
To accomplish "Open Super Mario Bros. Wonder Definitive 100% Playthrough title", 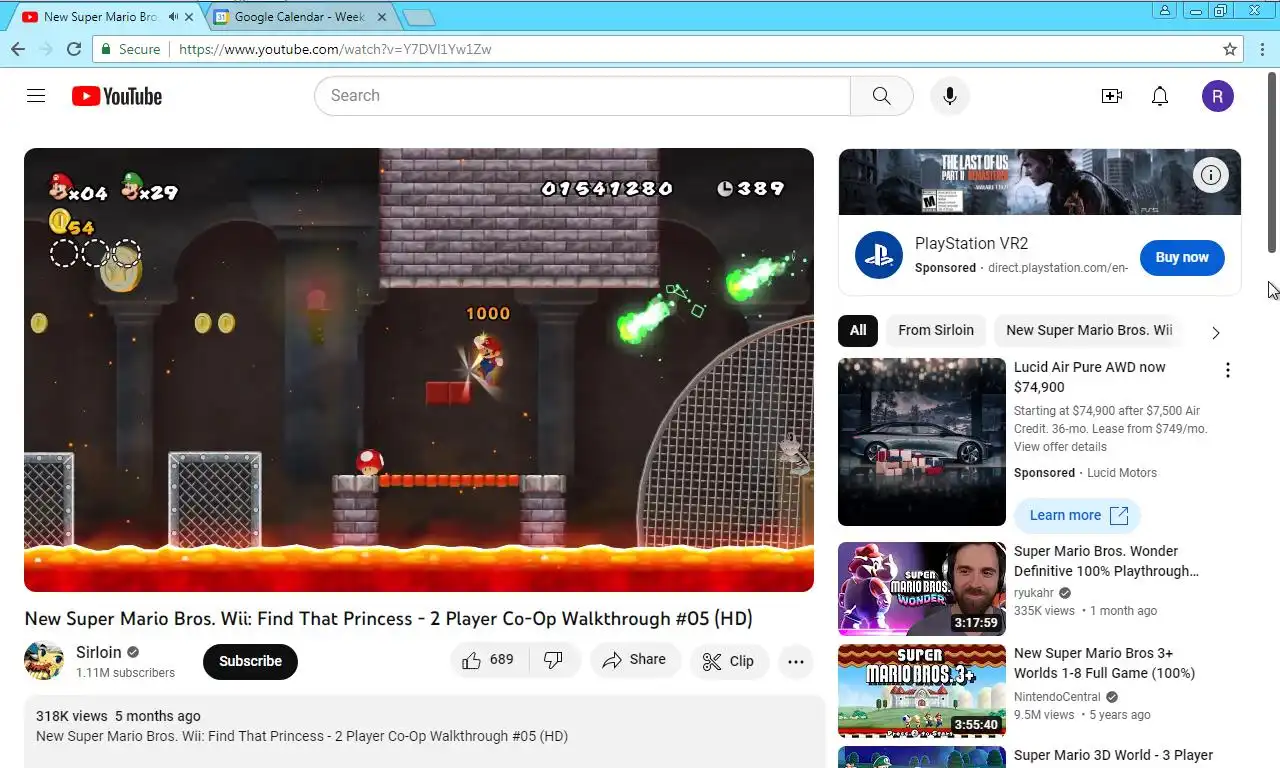I will coord(1106,561).
